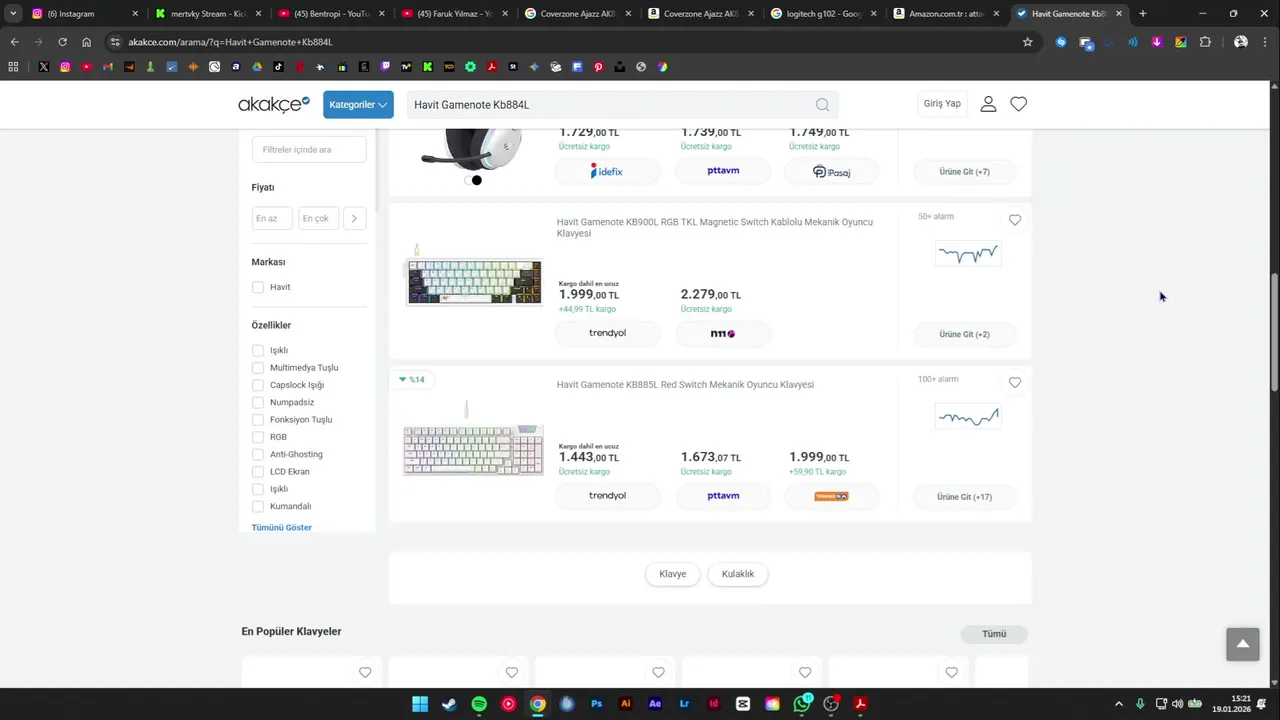The image size is (1280, 720).
Task: Check the Havit brand filter
Action: point(258,287)
